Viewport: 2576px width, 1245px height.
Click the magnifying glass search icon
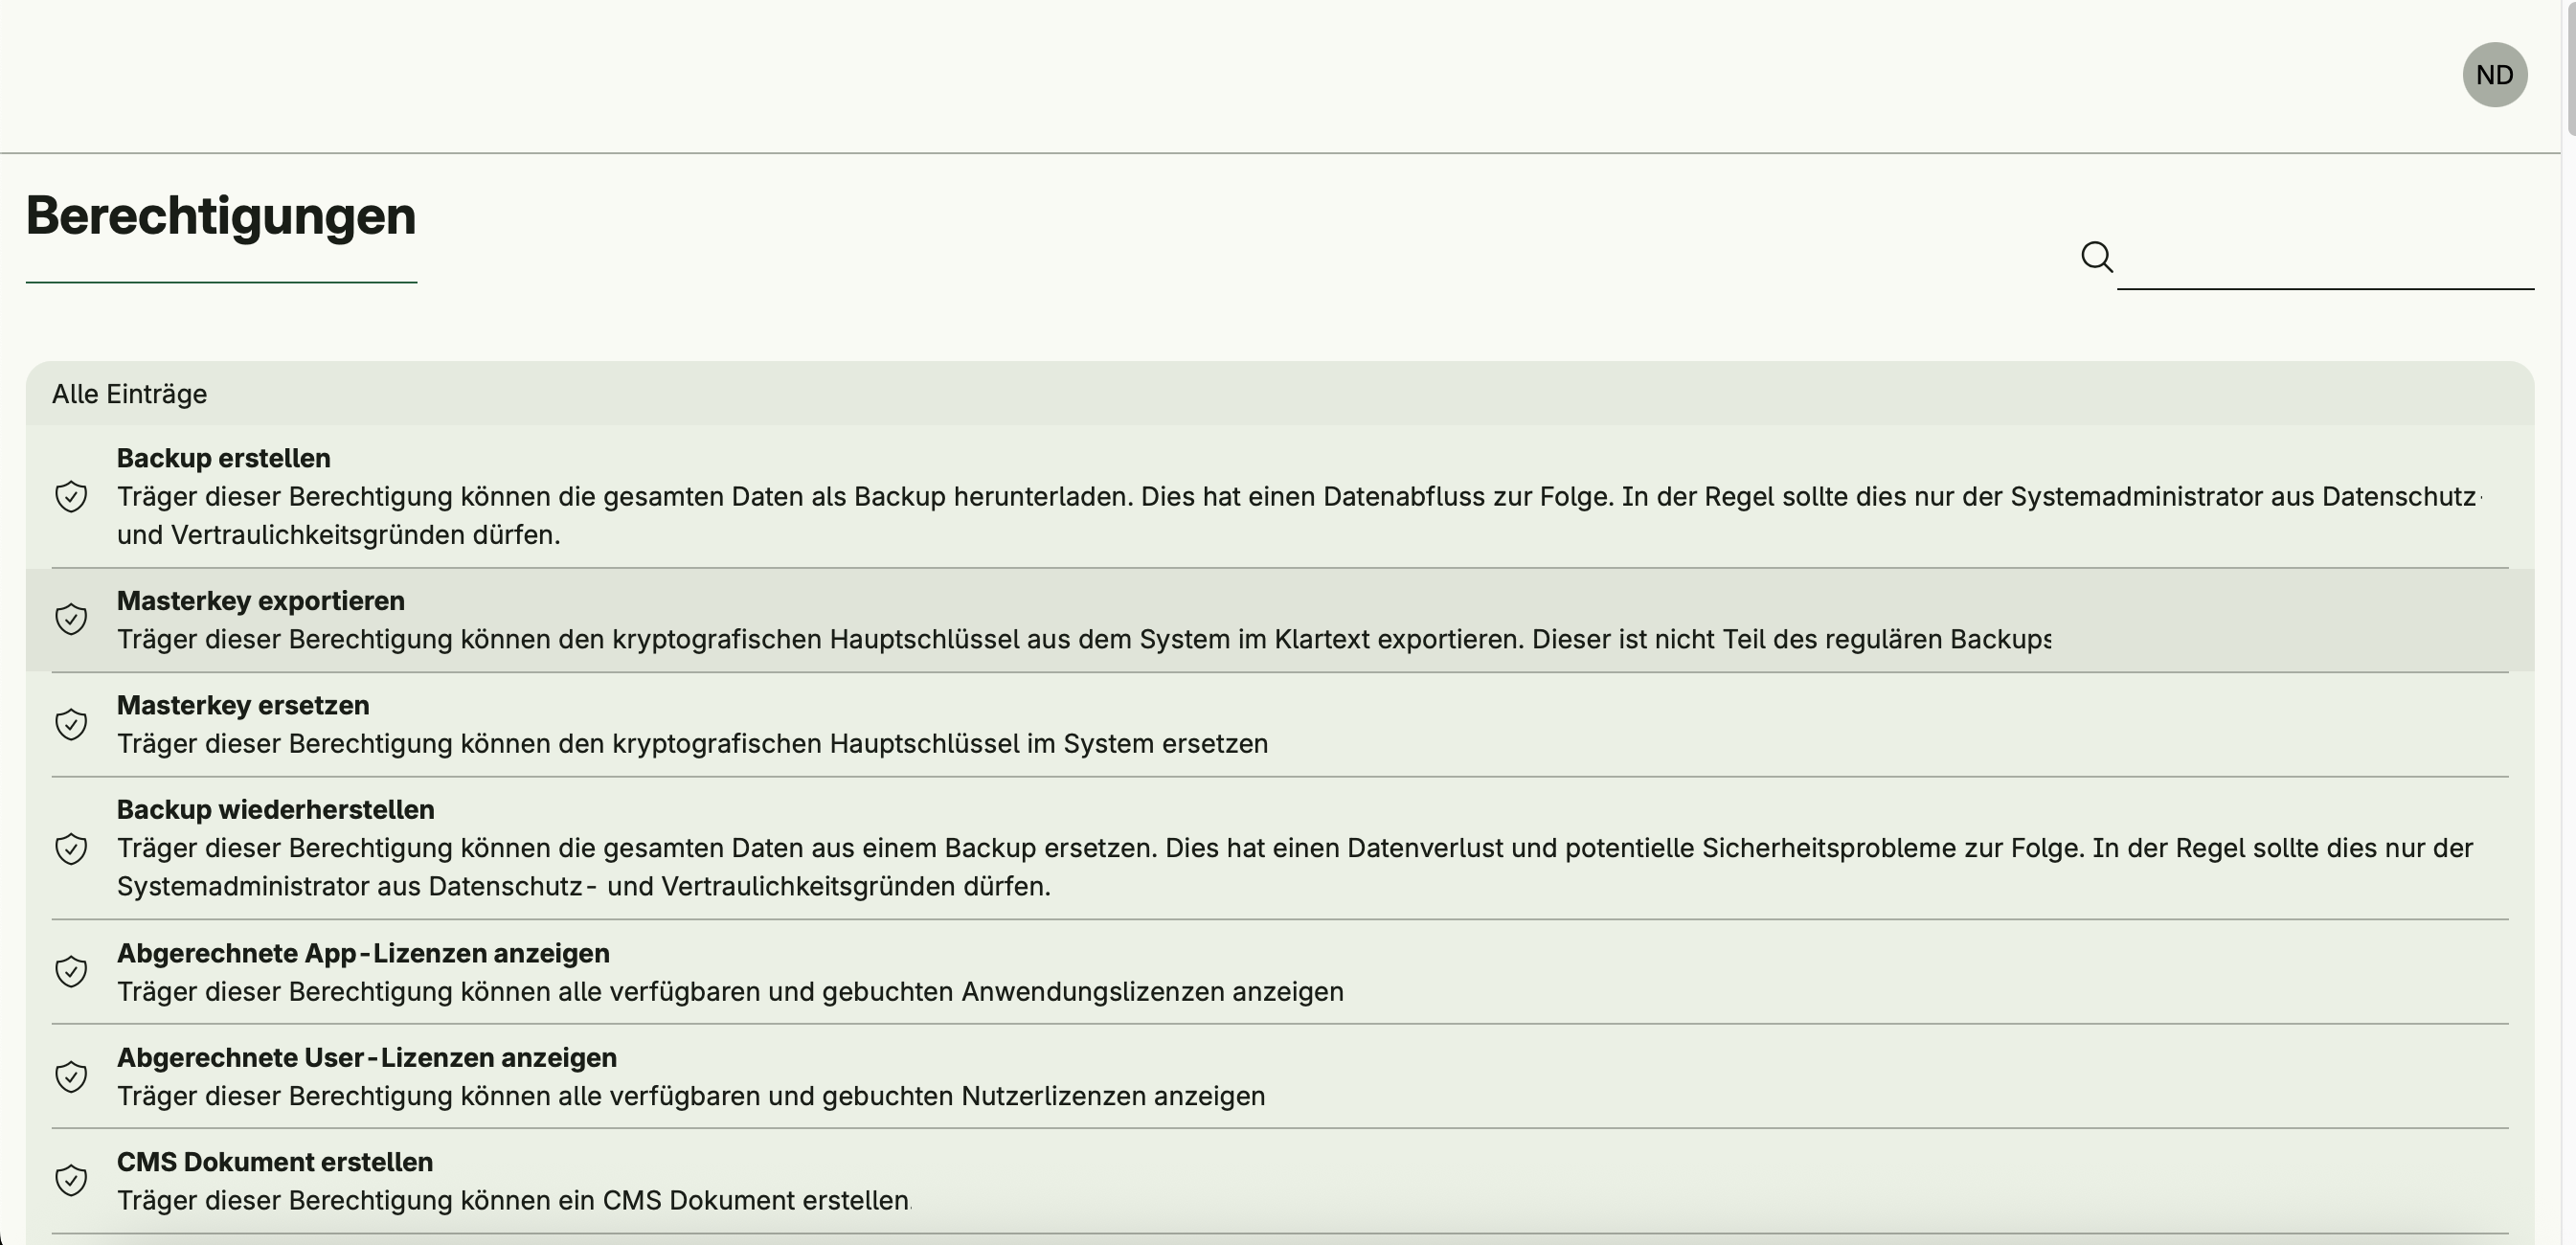pos(2096,257)
